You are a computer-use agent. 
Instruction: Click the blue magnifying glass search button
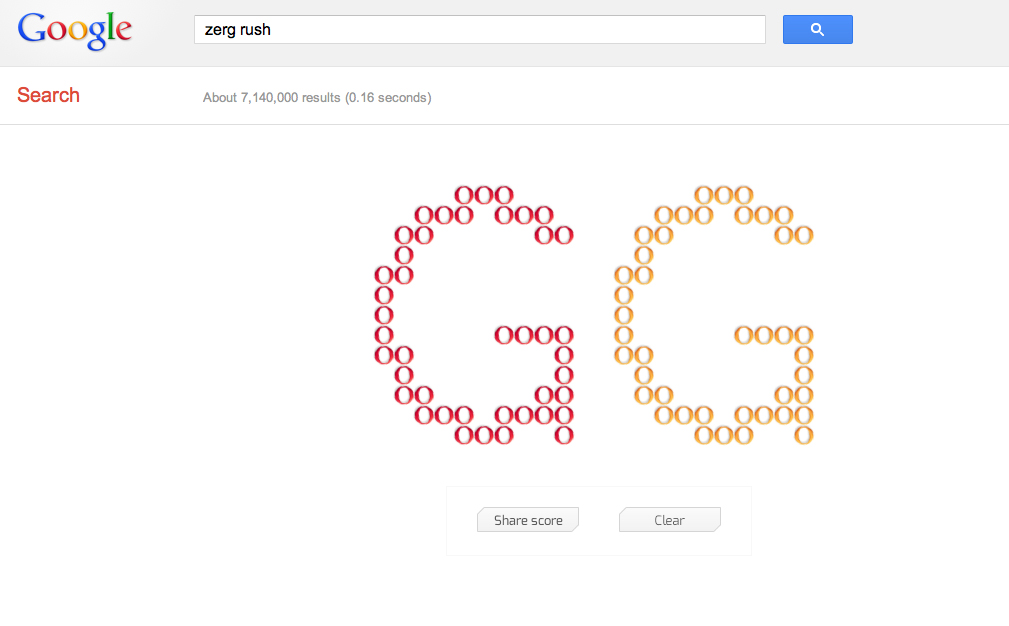pyautogui.click(x=817, y=30)
